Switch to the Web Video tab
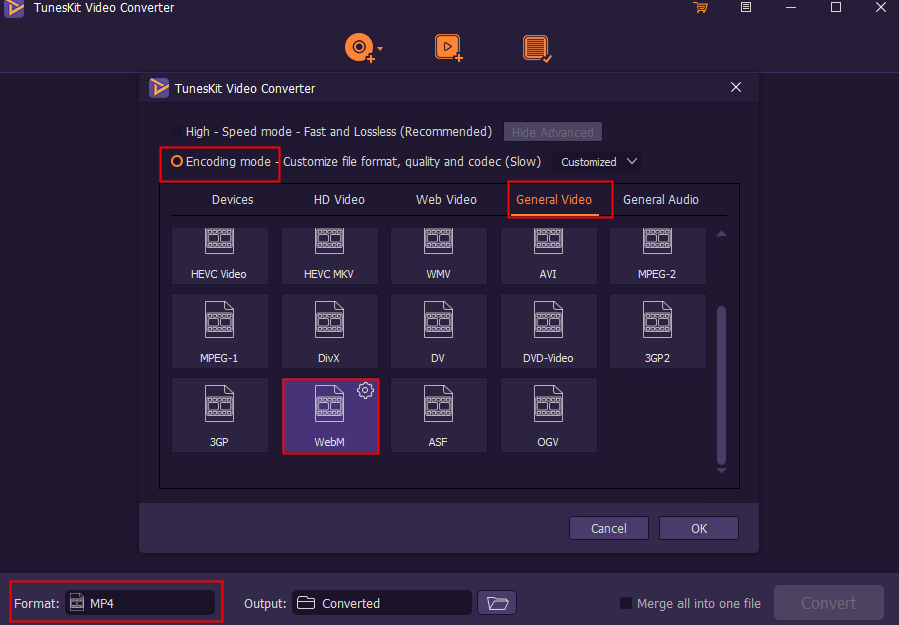The image size is (899, 625). point(446,200)
